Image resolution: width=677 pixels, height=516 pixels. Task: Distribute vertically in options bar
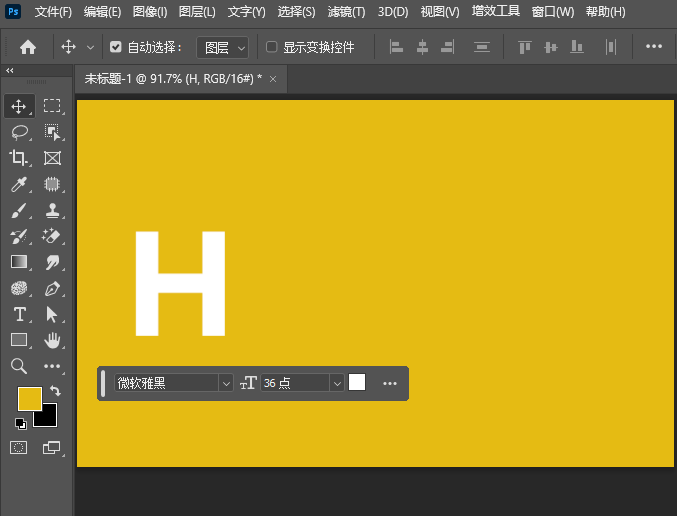481,47
